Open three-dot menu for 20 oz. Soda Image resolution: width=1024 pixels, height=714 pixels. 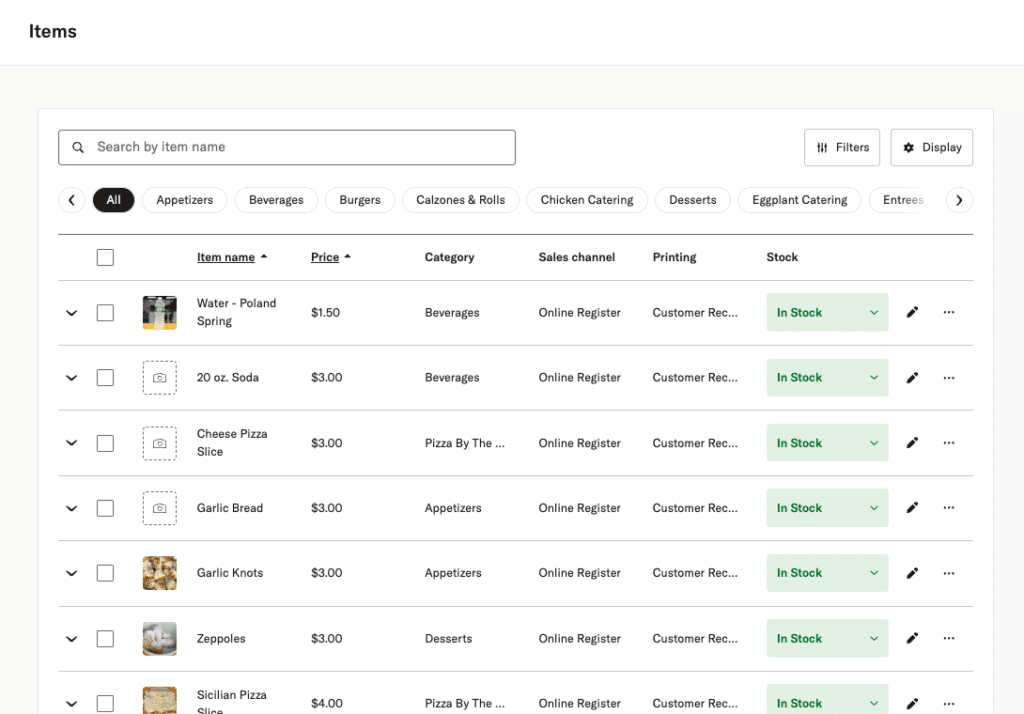click(x=949, y=378)
